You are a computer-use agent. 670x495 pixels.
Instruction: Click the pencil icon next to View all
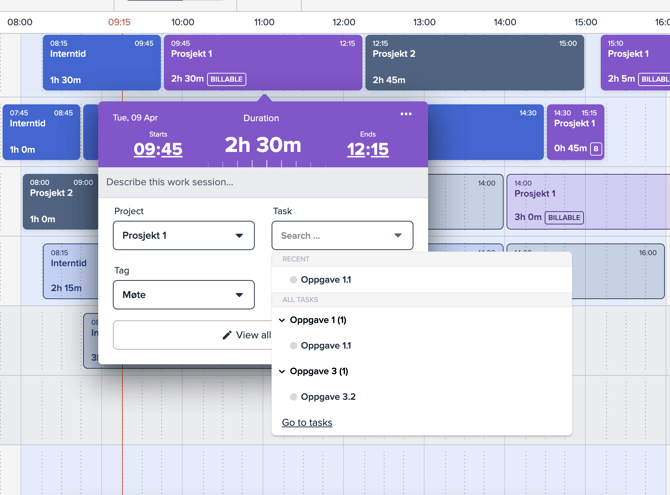(227, 335)
